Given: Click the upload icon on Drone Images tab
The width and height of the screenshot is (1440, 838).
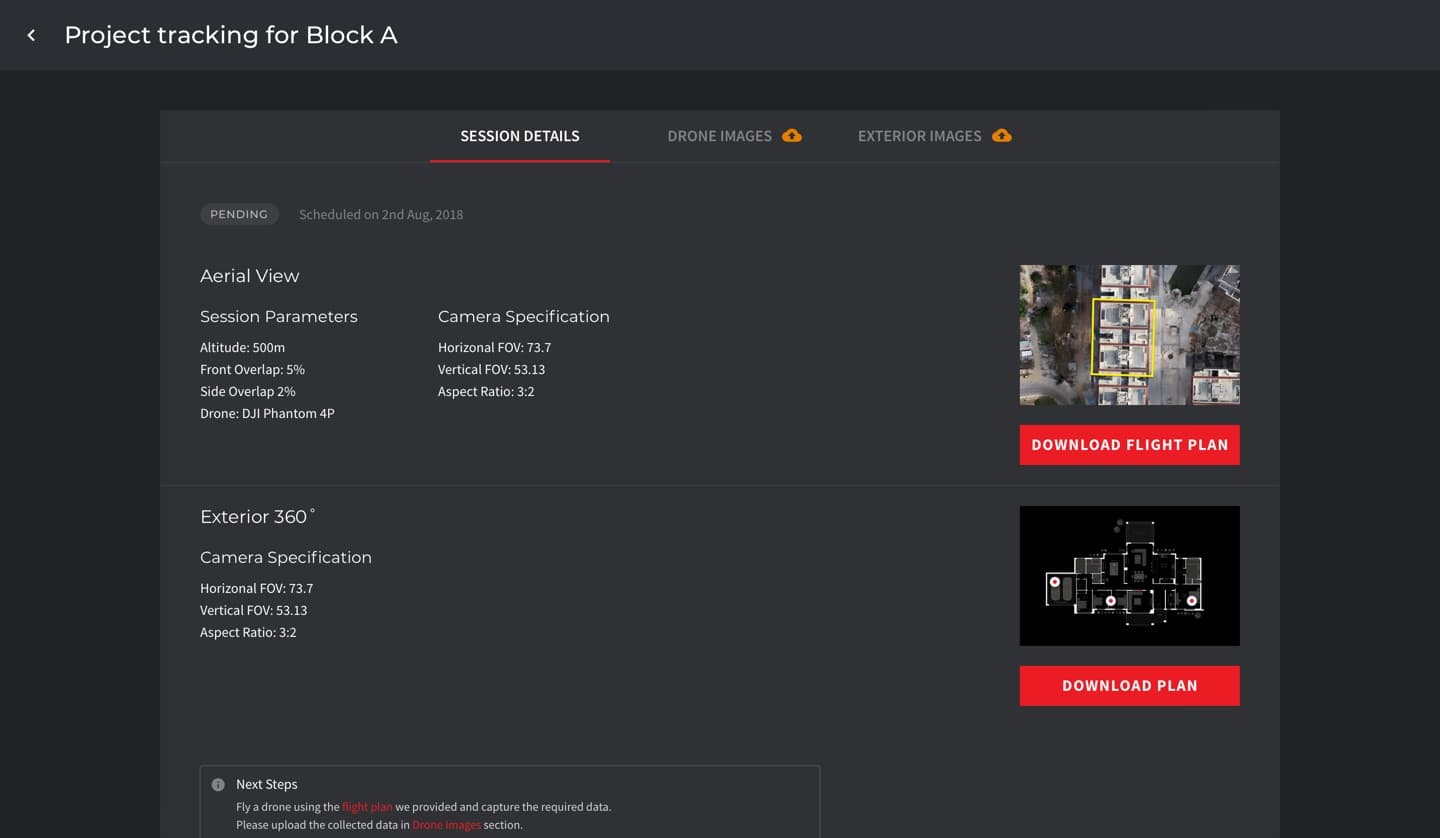Looking at the screenshot, I should tap(792, 136).
